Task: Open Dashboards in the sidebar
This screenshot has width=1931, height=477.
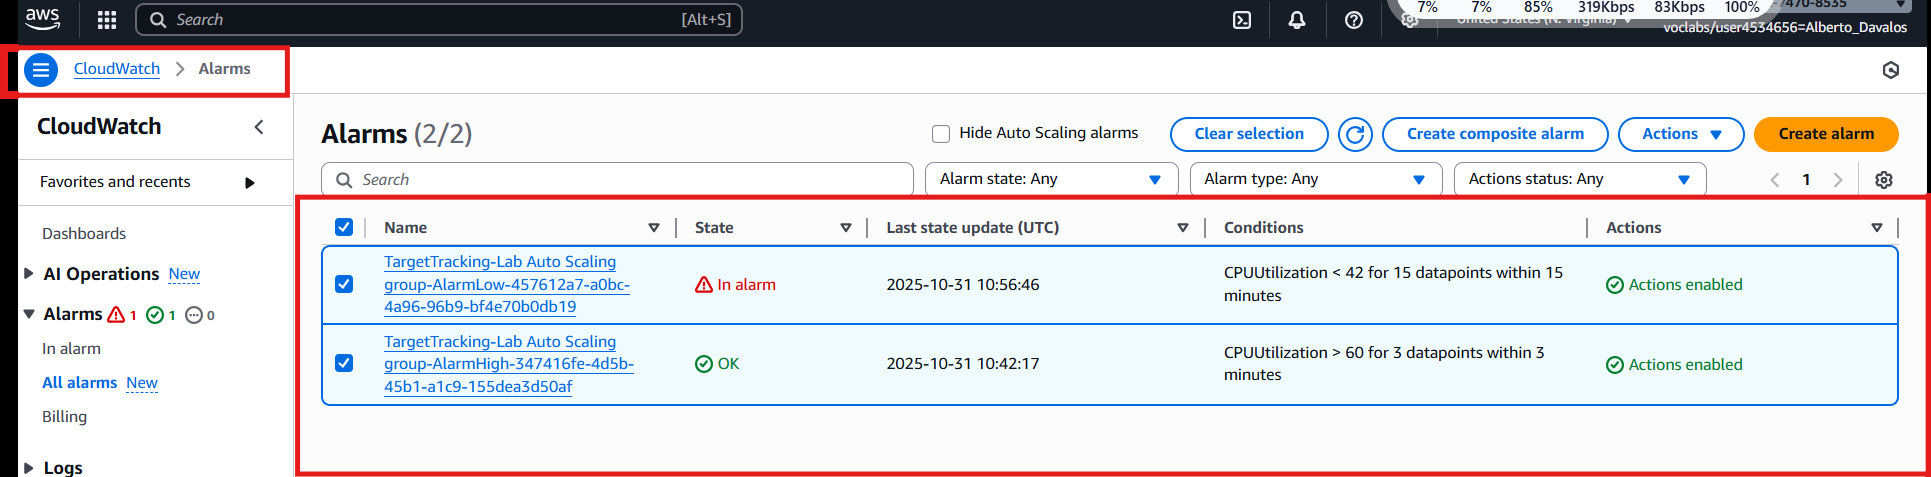Action: (84, 234)
